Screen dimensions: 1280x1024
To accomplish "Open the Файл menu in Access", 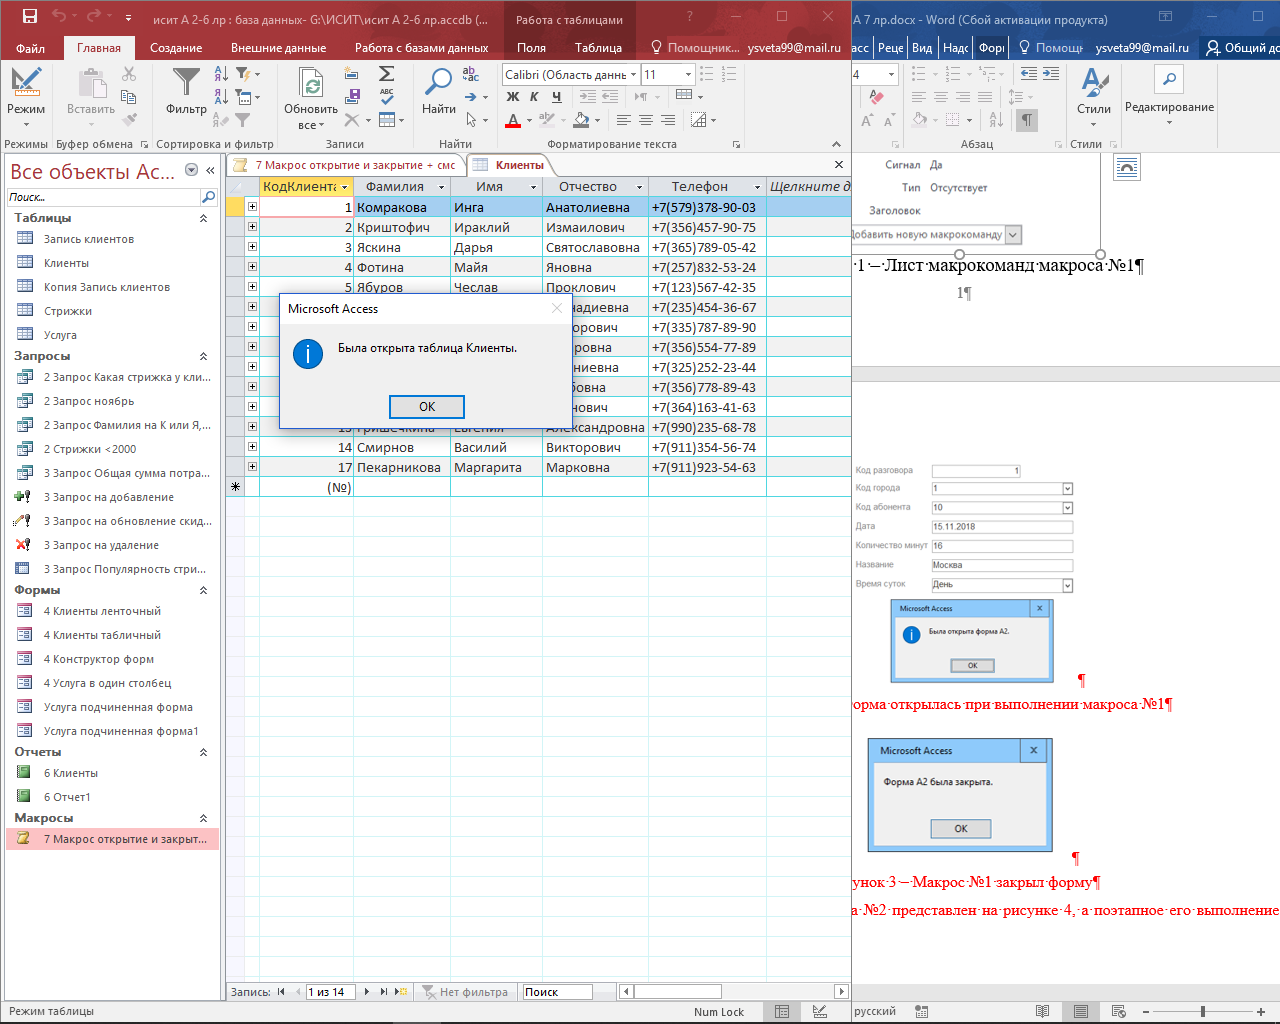I will tap(30, 48).
